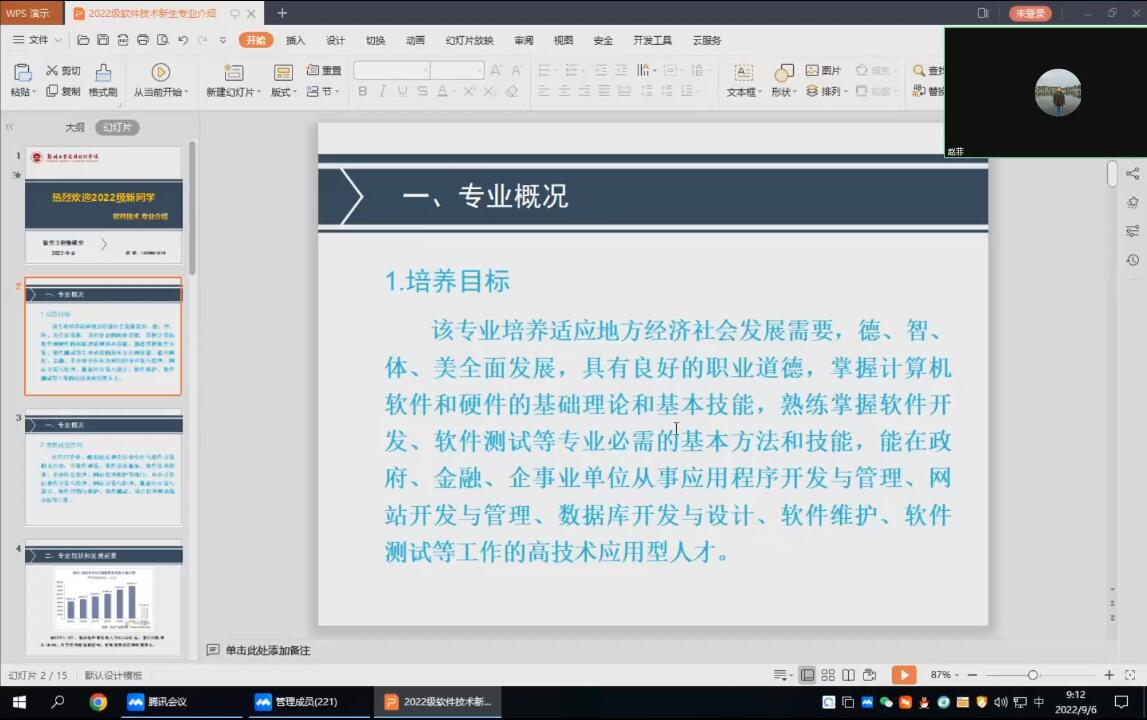Click the notes area placeholder text
The width and height of the screenshot is (1147, 720).
[x=267, y=650]
